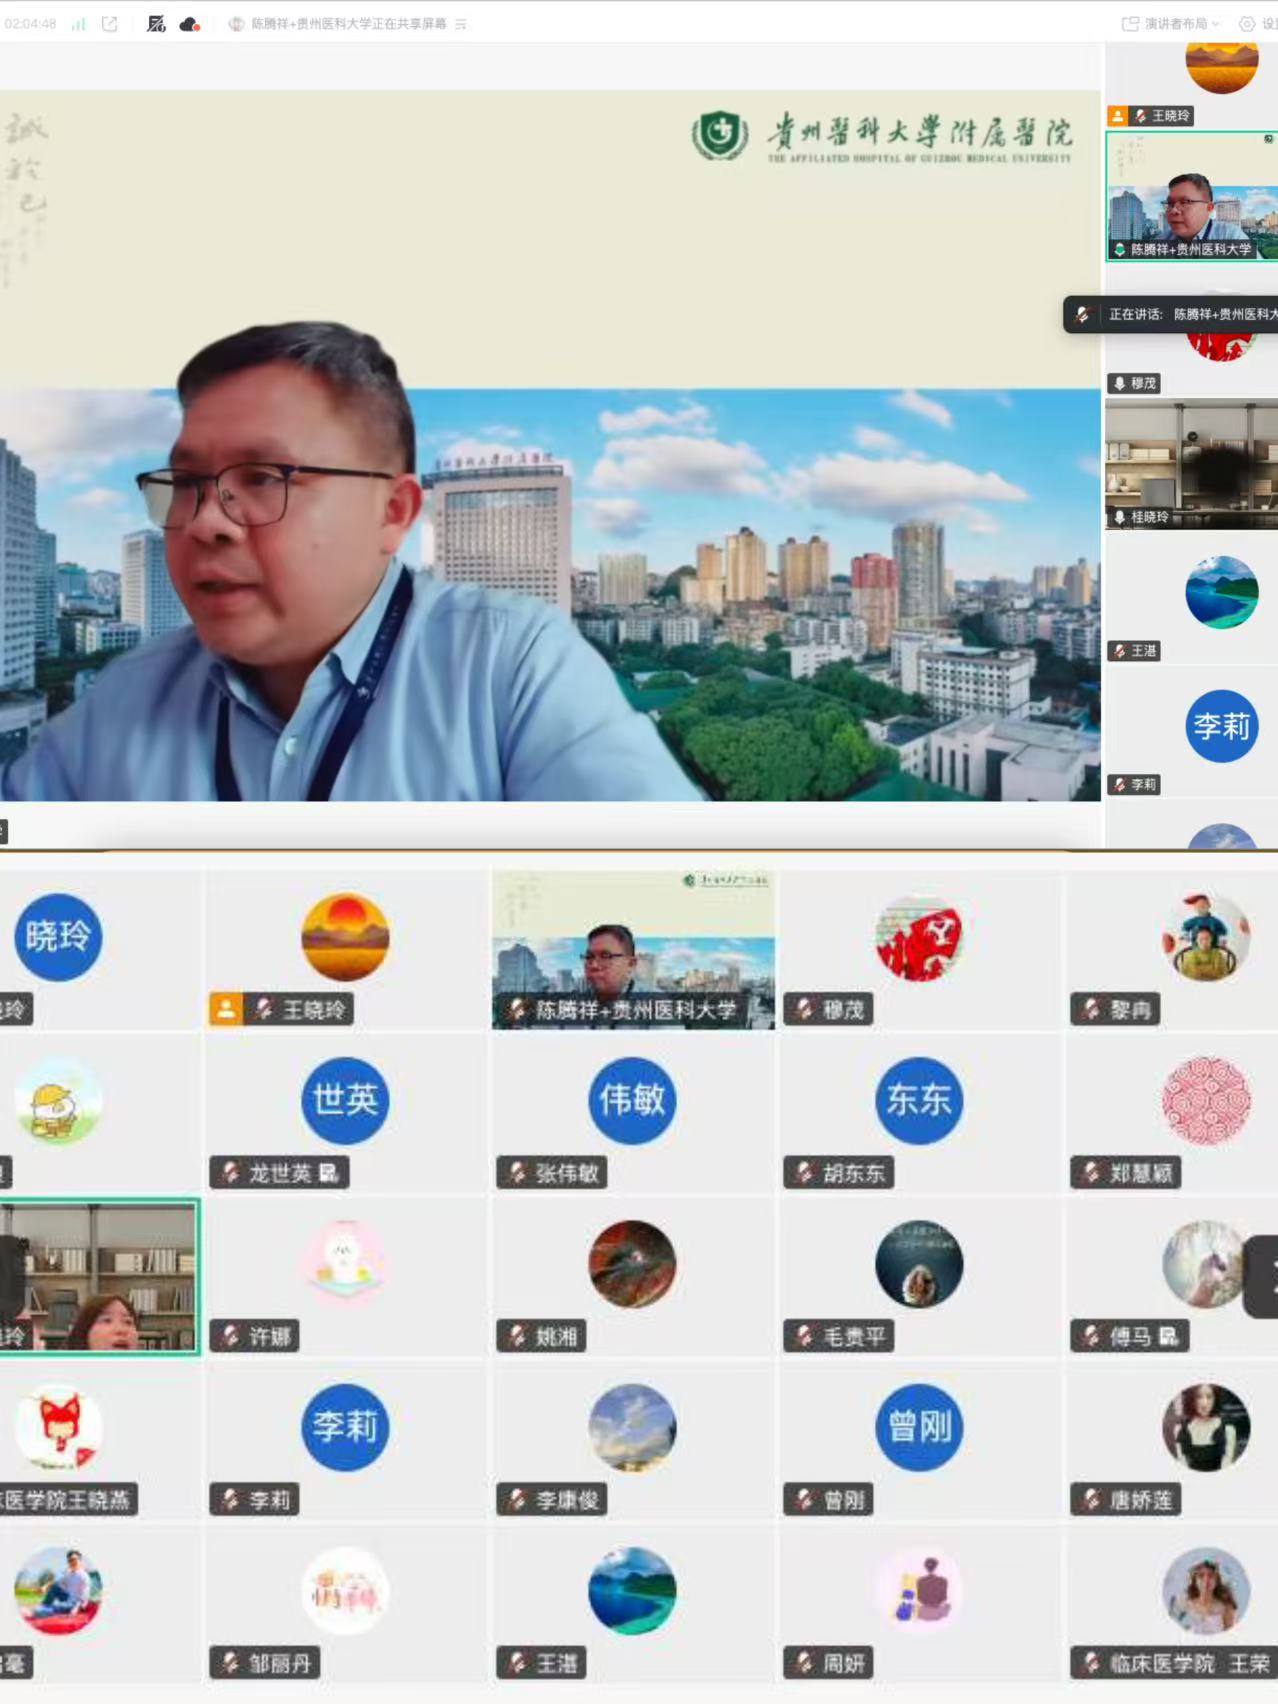Click the device icon next to 龙世英
This screenshot has width=1278, height=1704.
tap(328, 1172)
